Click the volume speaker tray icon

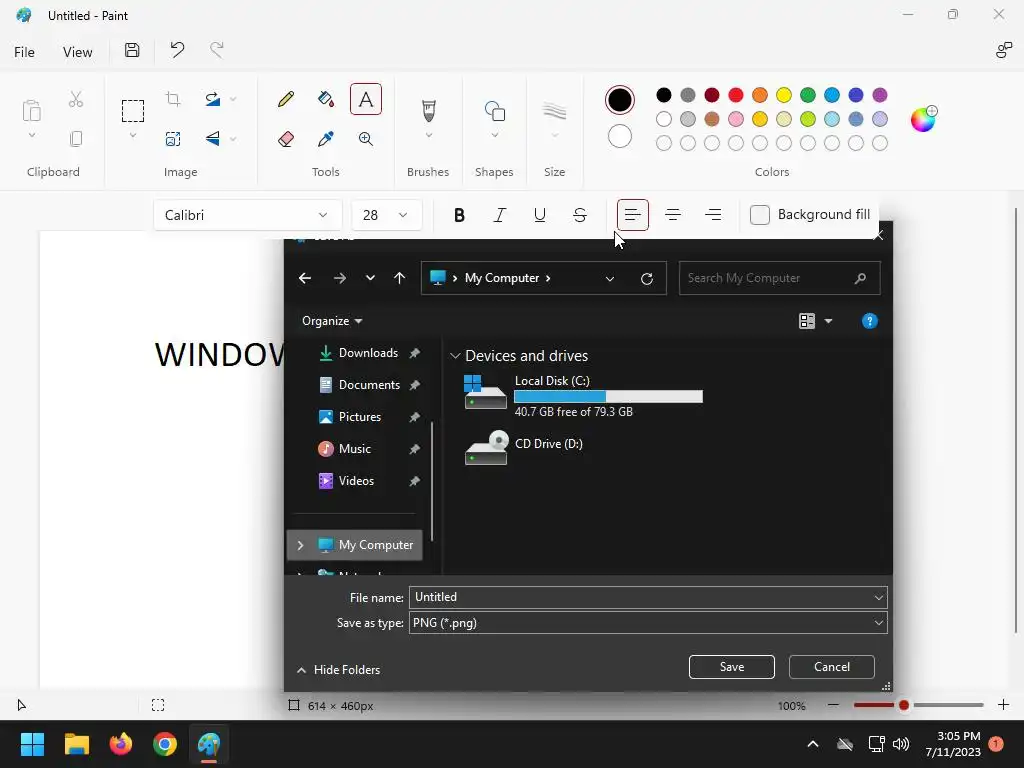click(x=901, y=744)
